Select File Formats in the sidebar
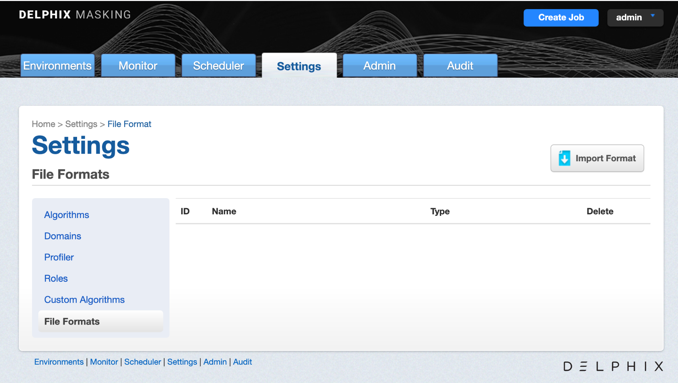The image size is (678, 383). pos(100,322)
